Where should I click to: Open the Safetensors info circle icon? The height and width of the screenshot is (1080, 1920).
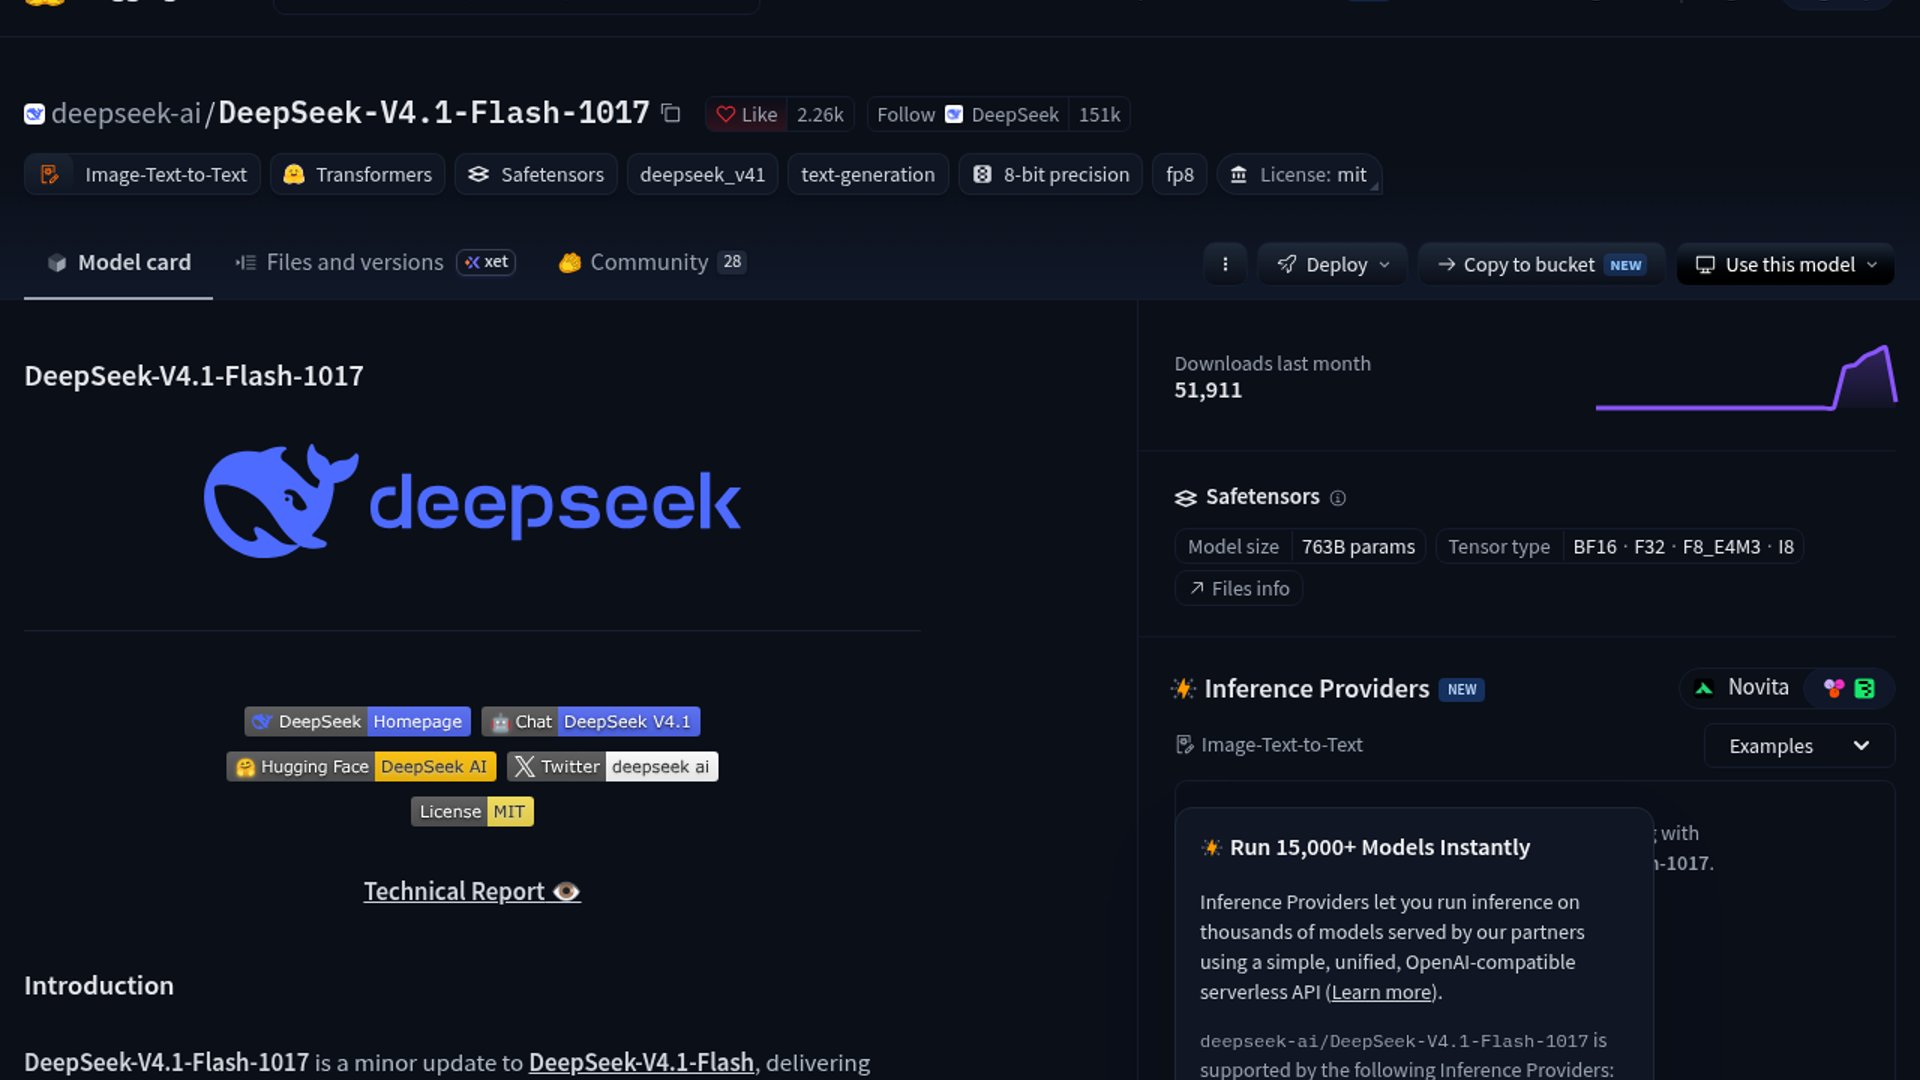click(1338, 498)
